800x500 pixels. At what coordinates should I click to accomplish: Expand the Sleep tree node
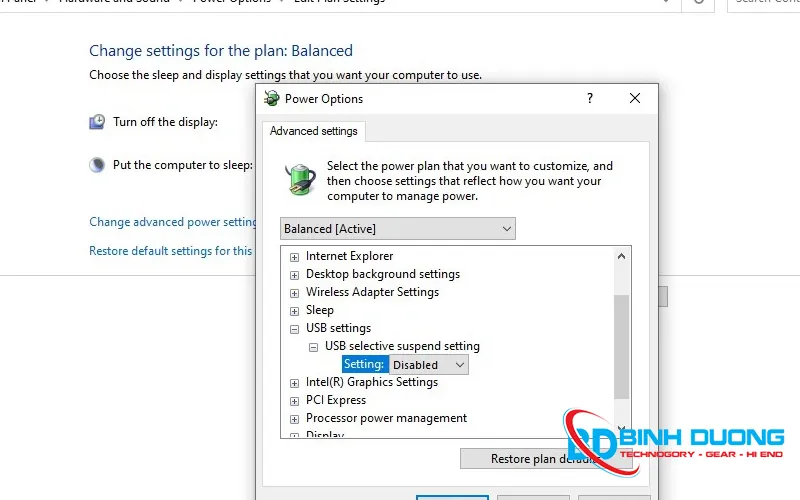coord(294,311)
